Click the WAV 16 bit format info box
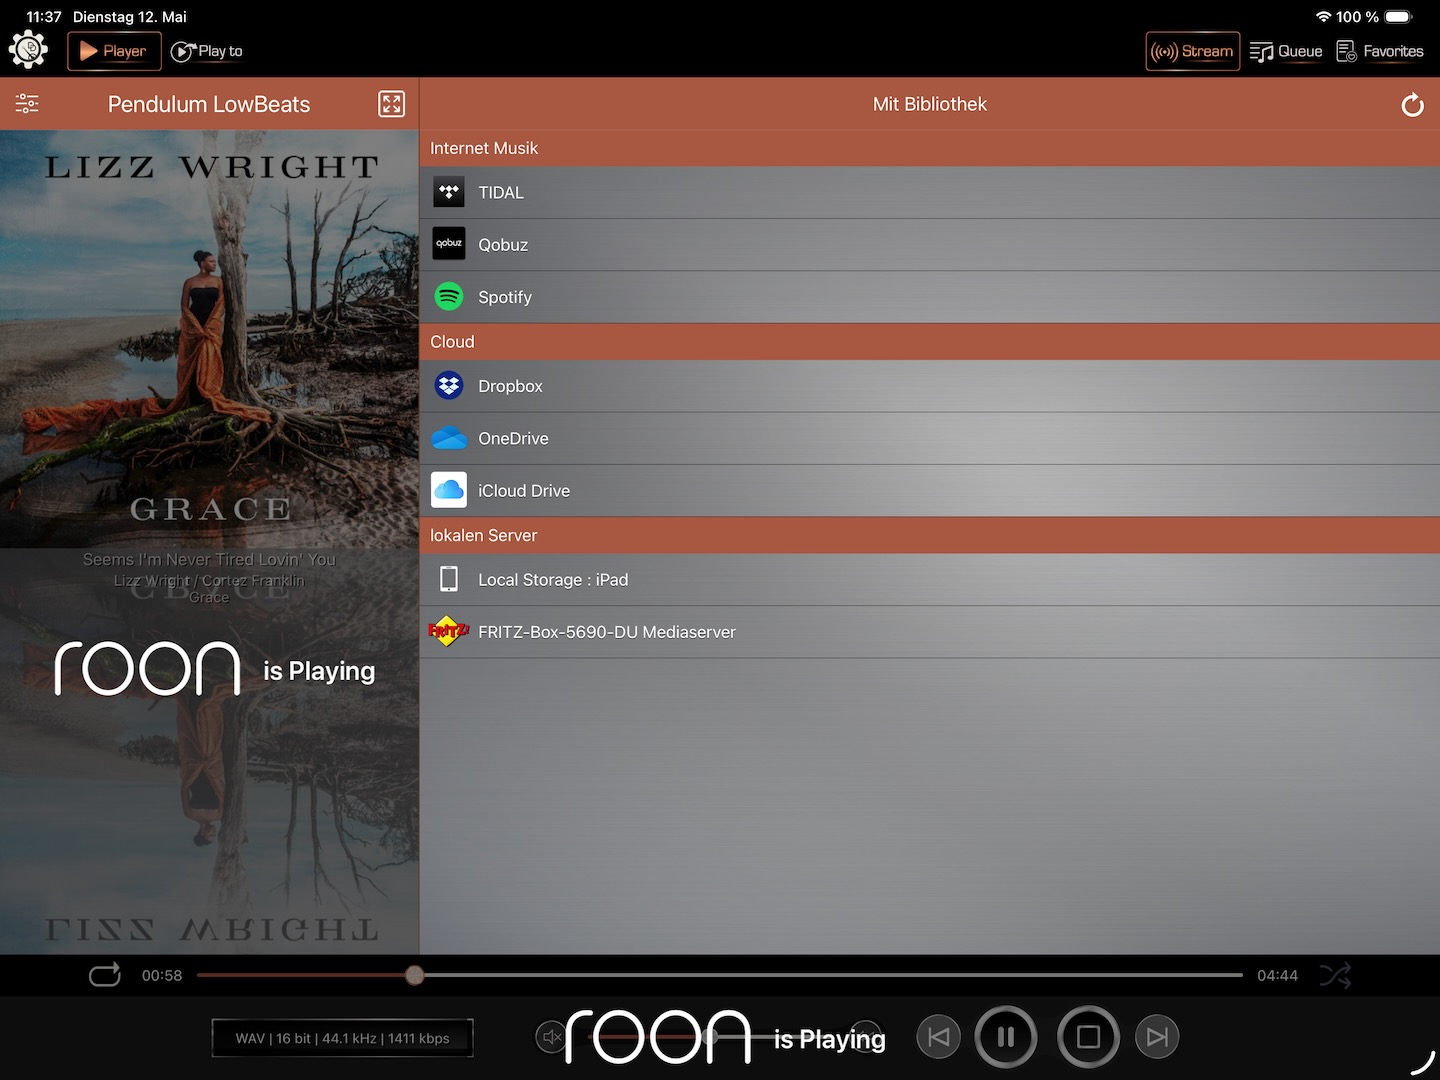1440x1080 pixels. point(342,1038)
